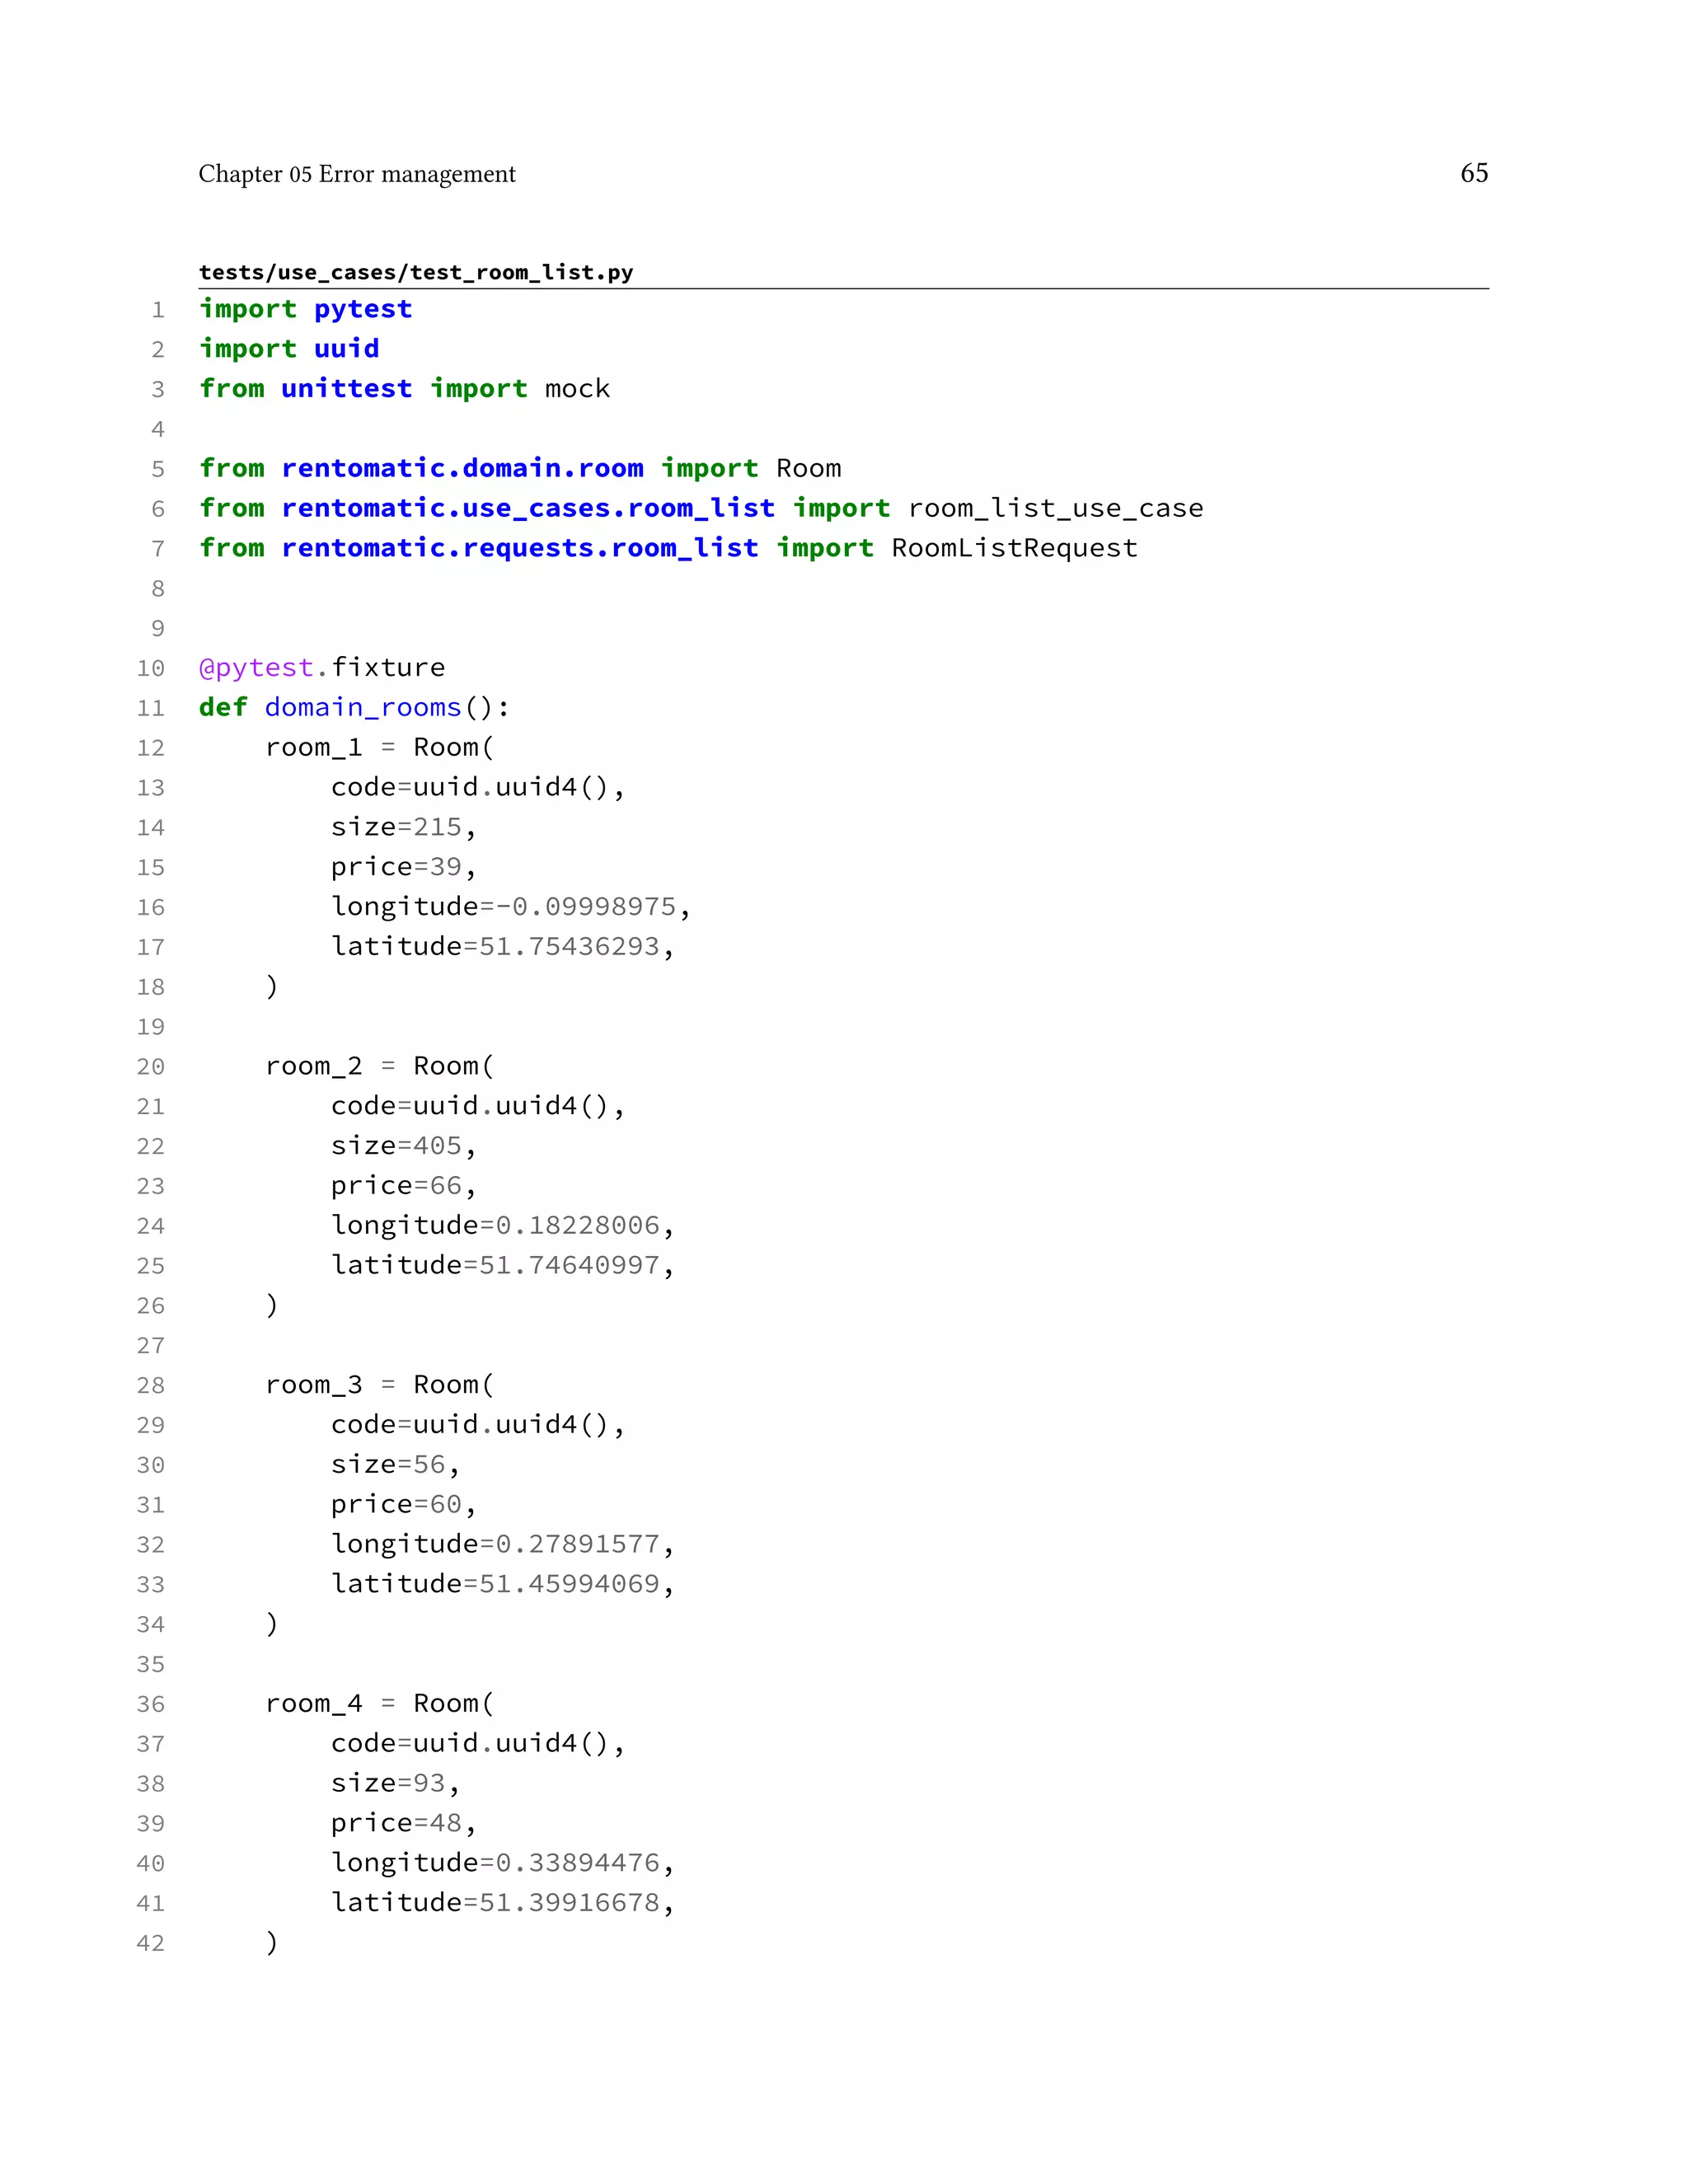This screenshot has width=1688, height=2184.
Task: Click 'longitude=0.18228006,' text
Action: 503,1225
